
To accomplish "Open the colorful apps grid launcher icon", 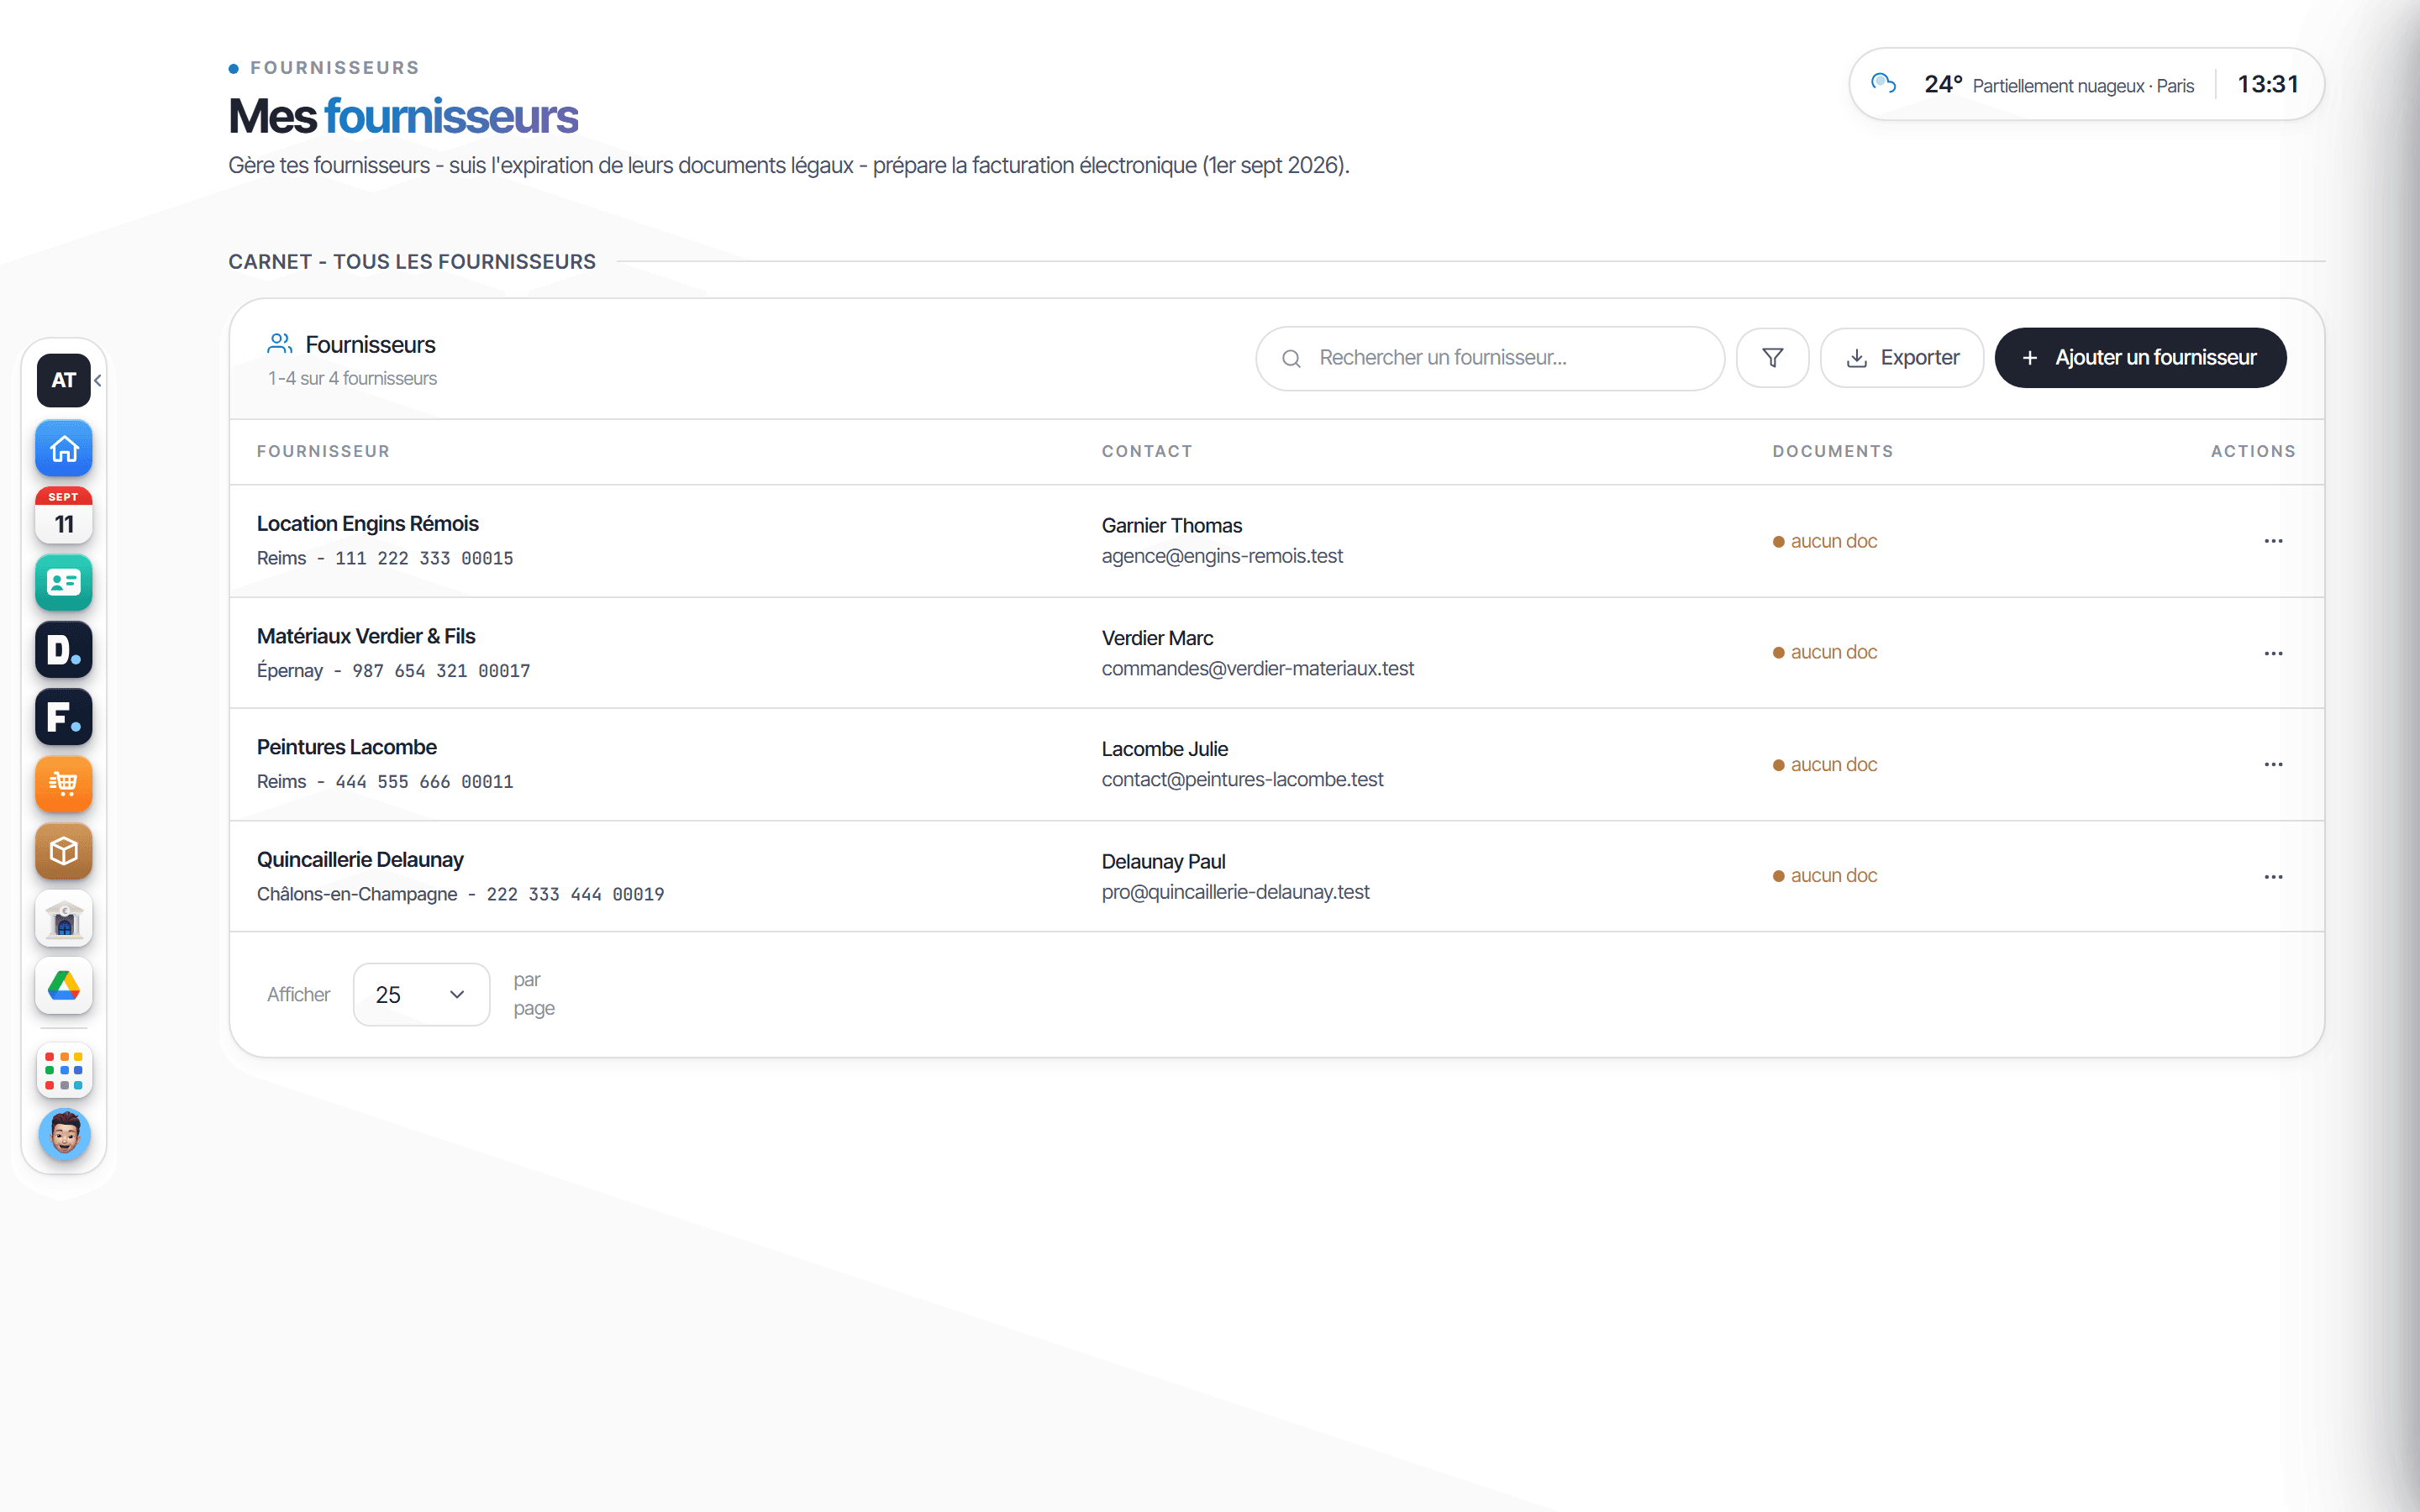I will pos(64,1070).
